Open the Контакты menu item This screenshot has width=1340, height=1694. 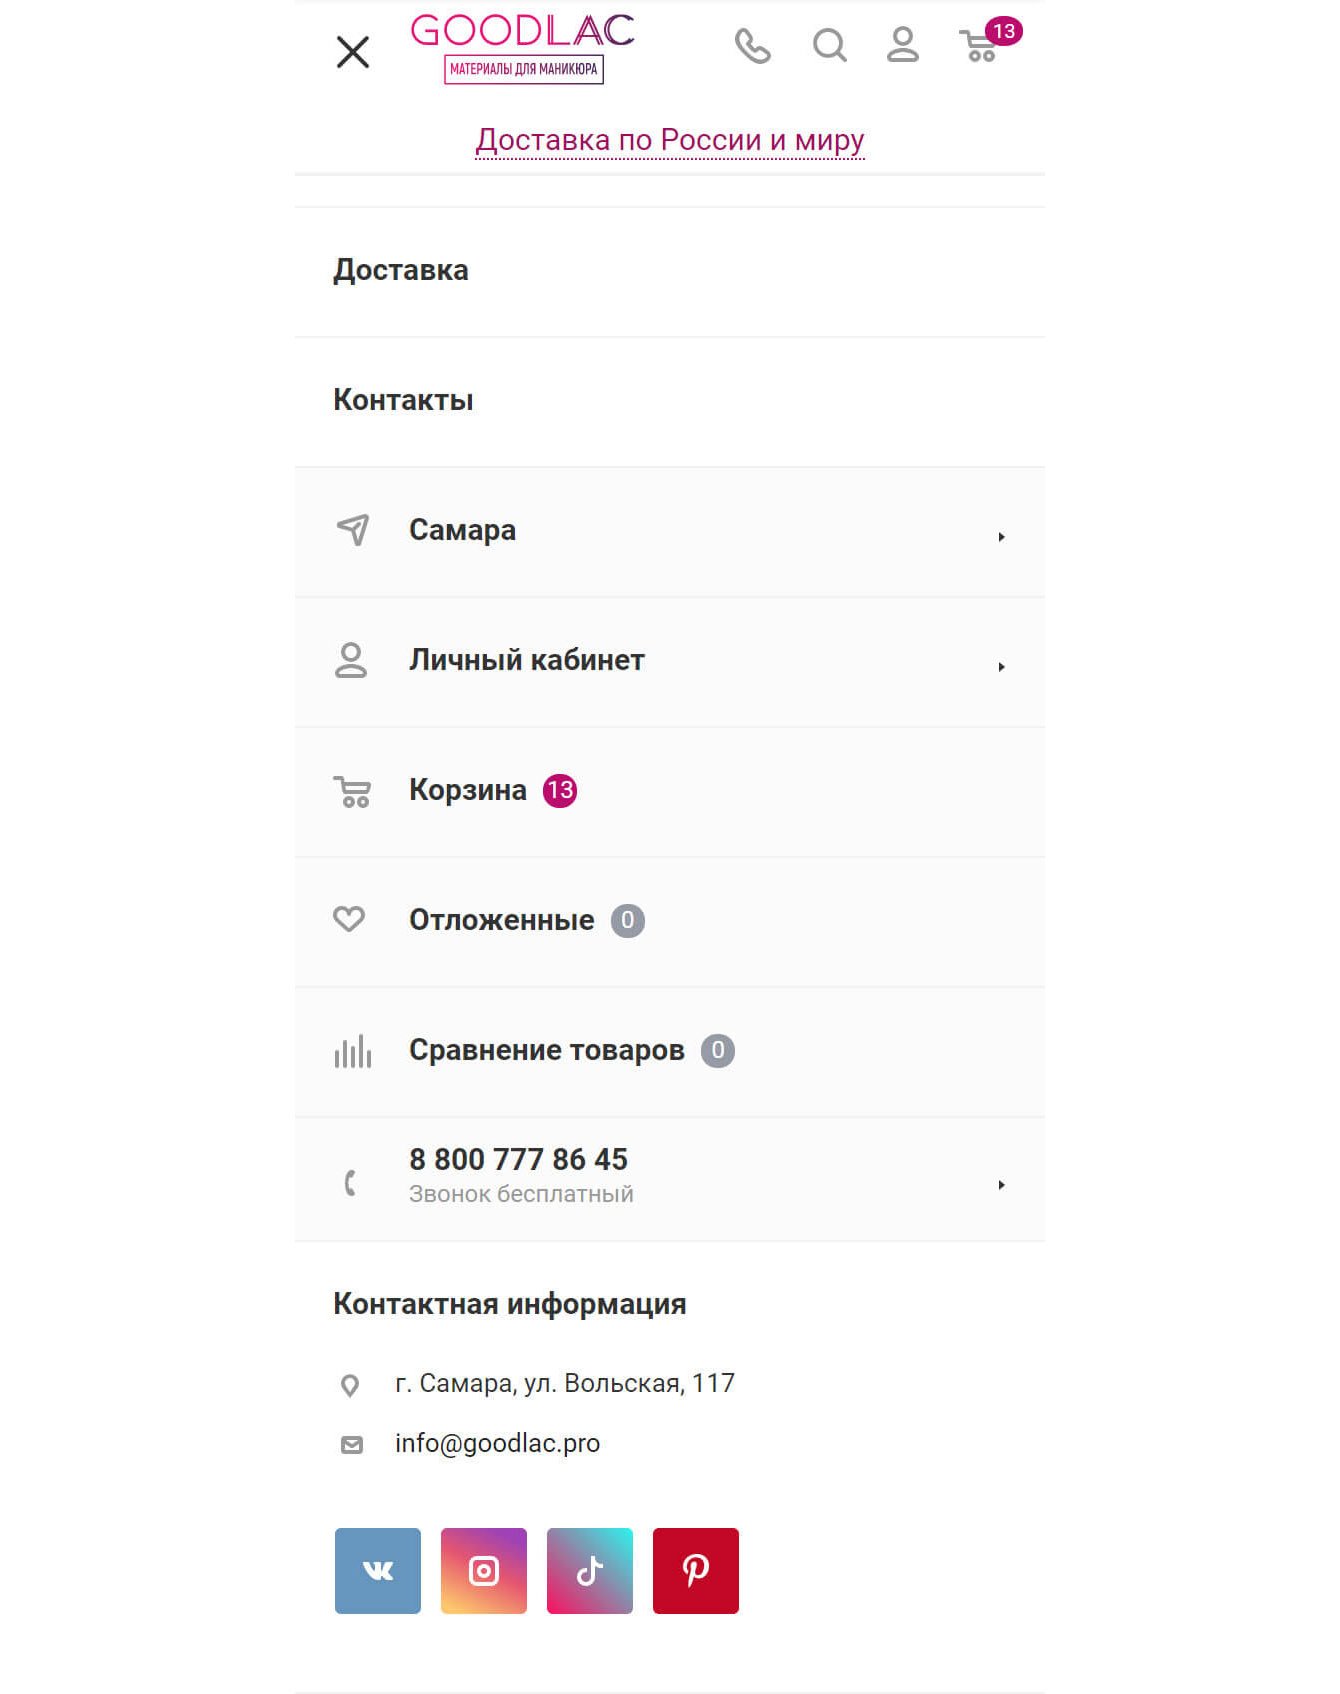(403, 400)
